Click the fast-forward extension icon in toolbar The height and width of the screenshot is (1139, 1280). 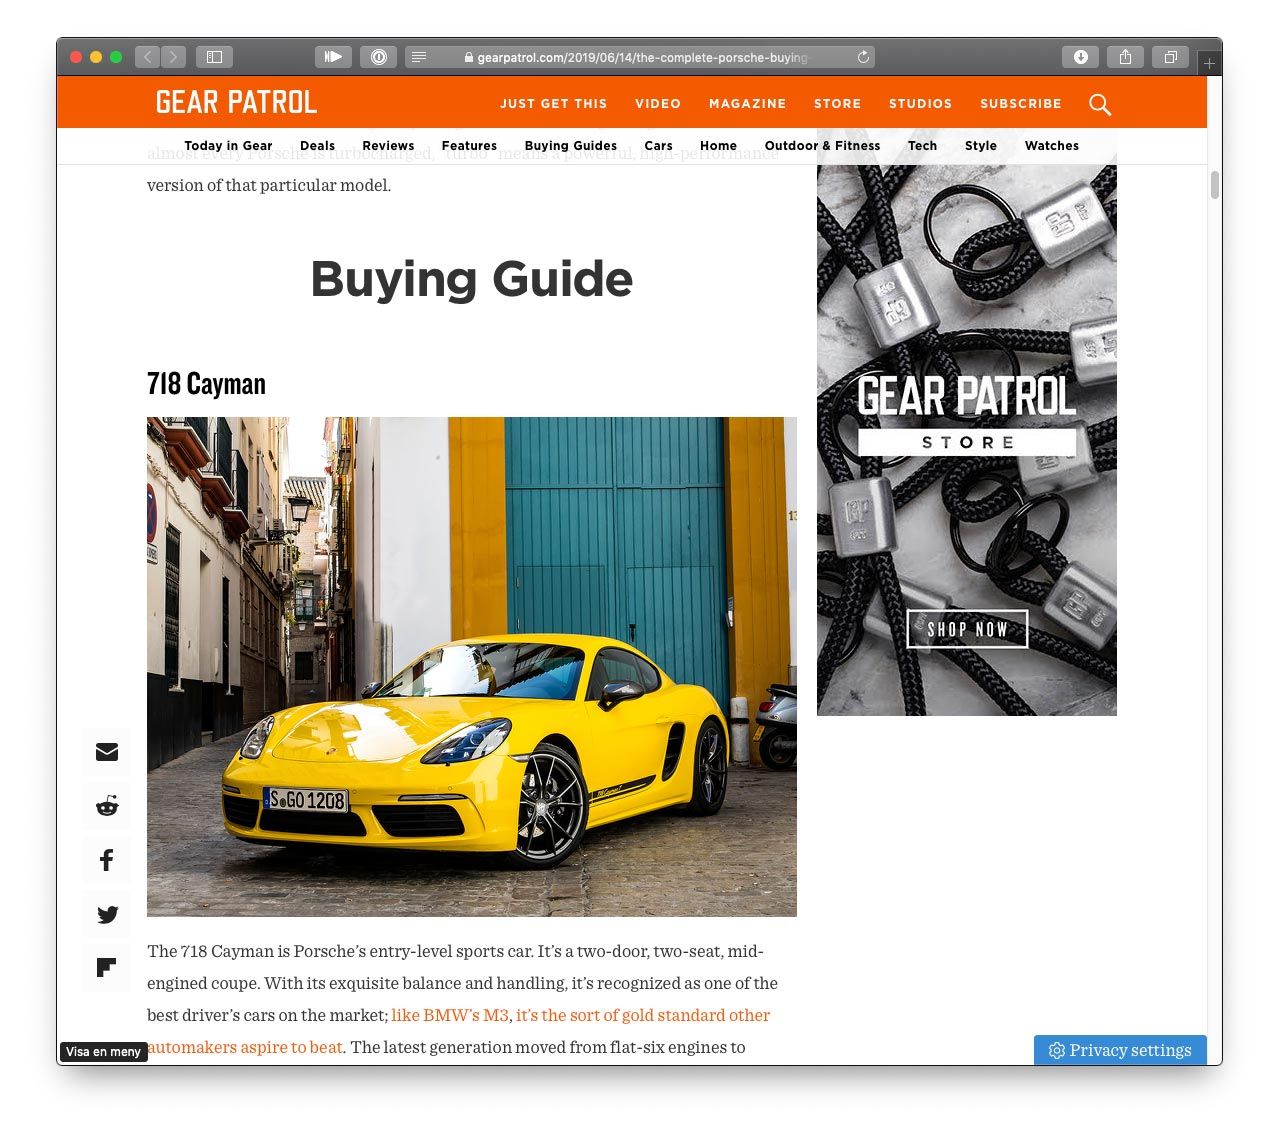[334, 57]
